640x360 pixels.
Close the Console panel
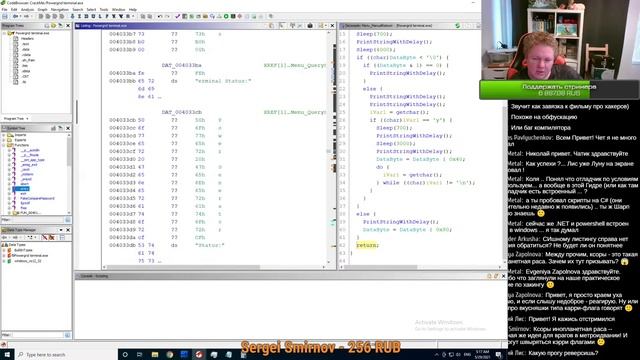503,276
